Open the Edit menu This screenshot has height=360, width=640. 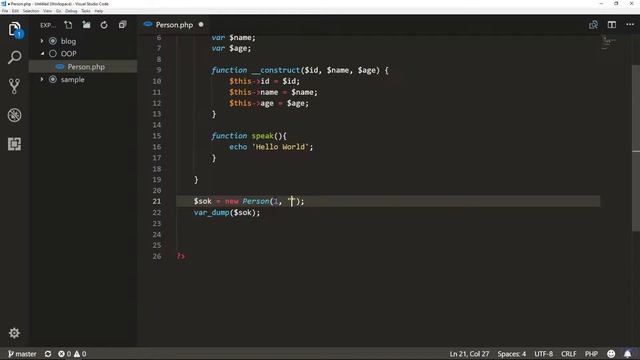pyautogui.click(x=15, y=11)
